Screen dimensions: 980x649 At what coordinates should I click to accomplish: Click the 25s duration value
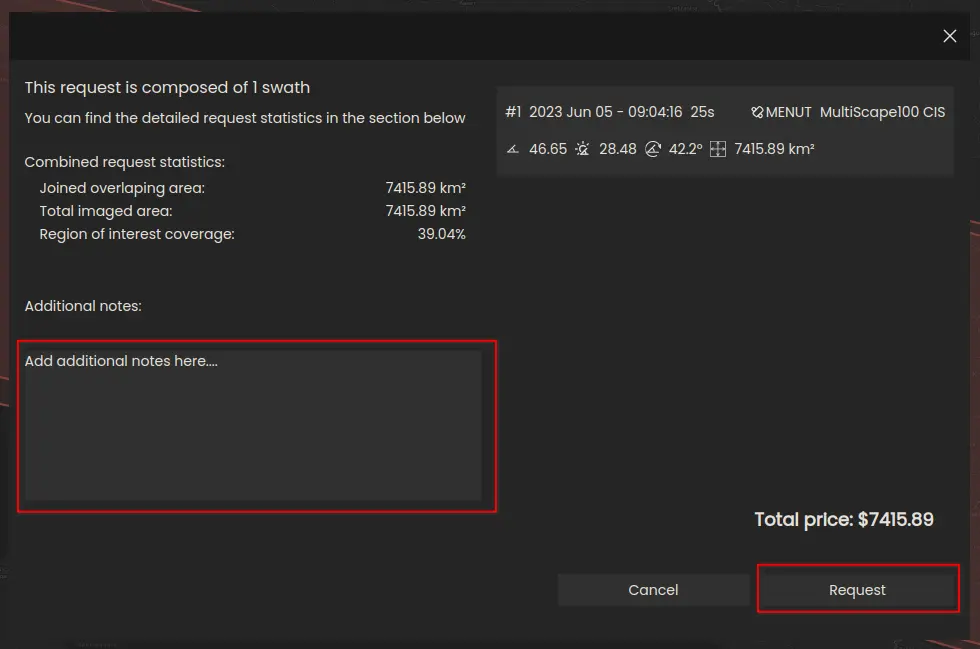tap(702, 112)
